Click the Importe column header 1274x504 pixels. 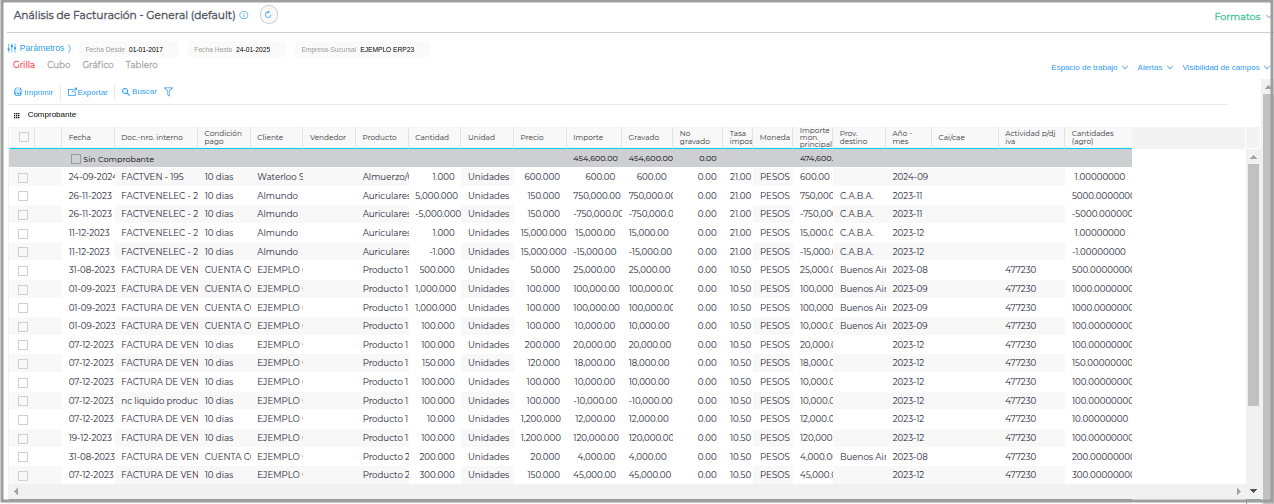(x=587, y=137)
